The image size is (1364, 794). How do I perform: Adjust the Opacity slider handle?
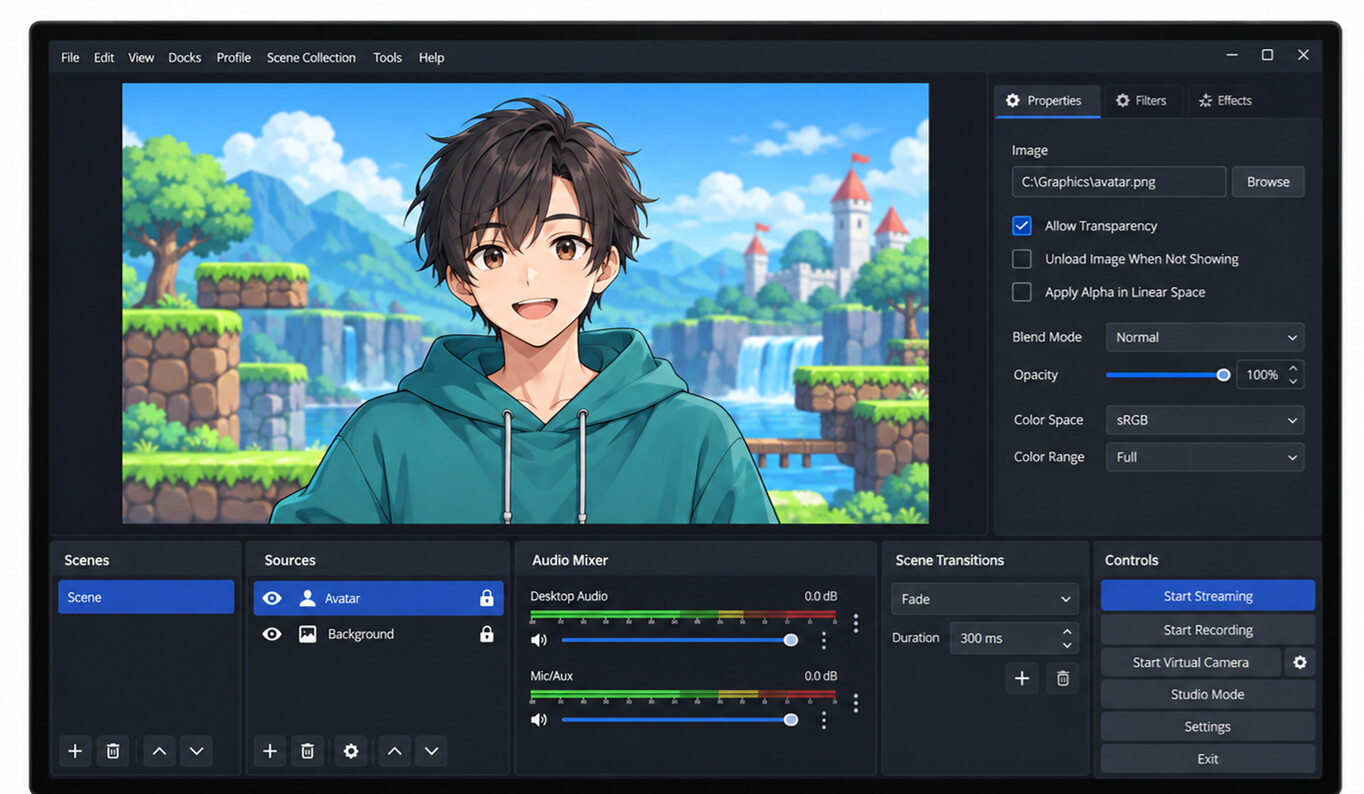tap(1223, 375)
